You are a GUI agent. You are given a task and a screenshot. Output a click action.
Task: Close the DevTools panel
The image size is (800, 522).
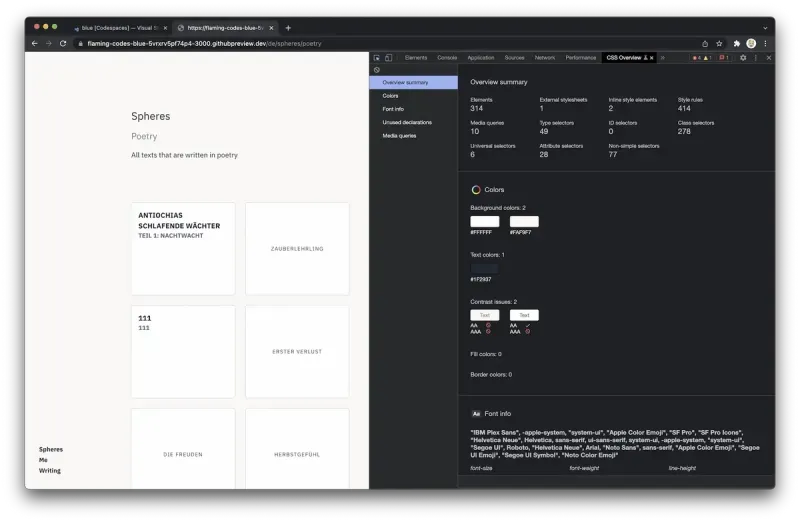pyautogui.click(x=769, y=58)
